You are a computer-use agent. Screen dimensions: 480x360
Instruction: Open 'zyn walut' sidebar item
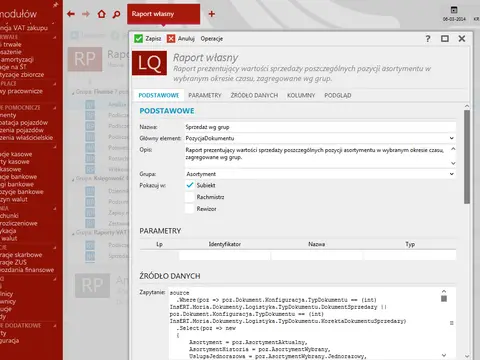[14, 199]
